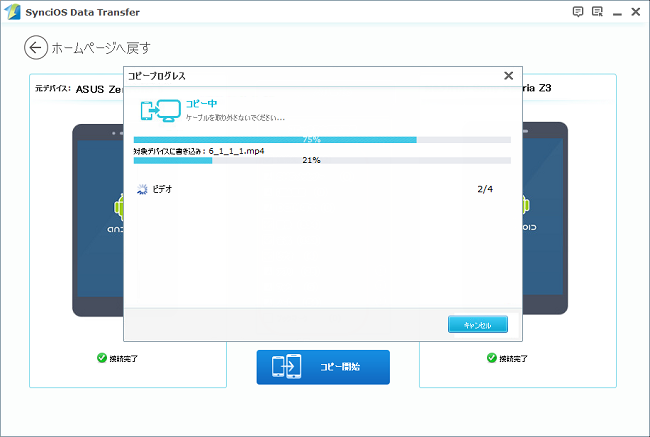Click the spinning loading icon beside ビデオ
The image size is (650, 437).
click(142, 189)
